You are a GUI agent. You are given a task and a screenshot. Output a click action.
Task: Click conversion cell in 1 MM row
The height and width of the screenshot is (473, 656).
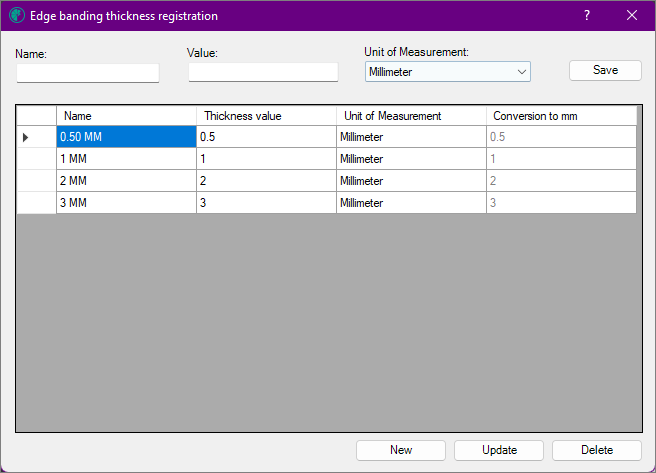(x=561, y=159)
